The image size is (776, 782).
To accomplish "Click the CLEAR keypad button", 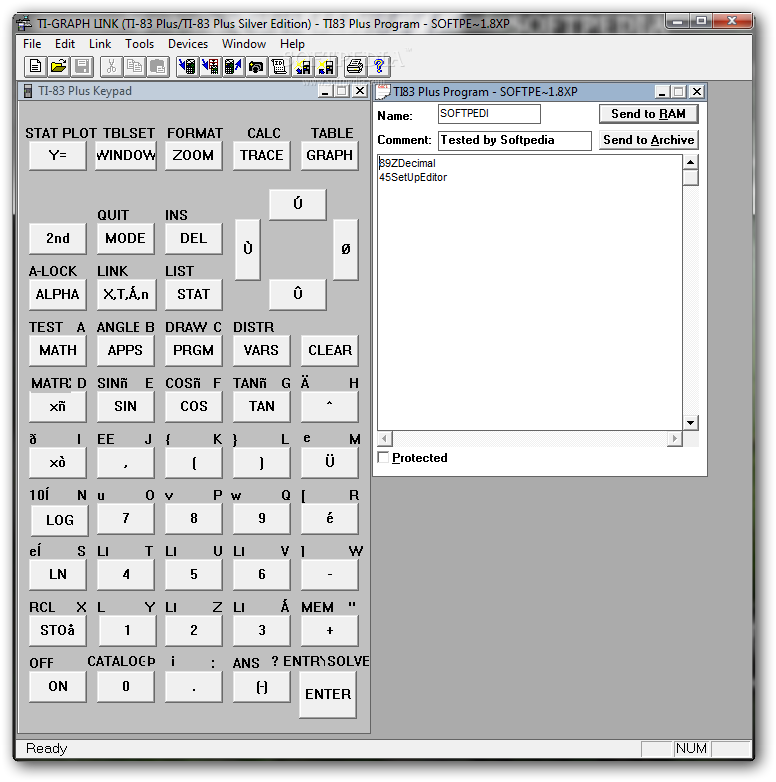I will coord(330,351).
